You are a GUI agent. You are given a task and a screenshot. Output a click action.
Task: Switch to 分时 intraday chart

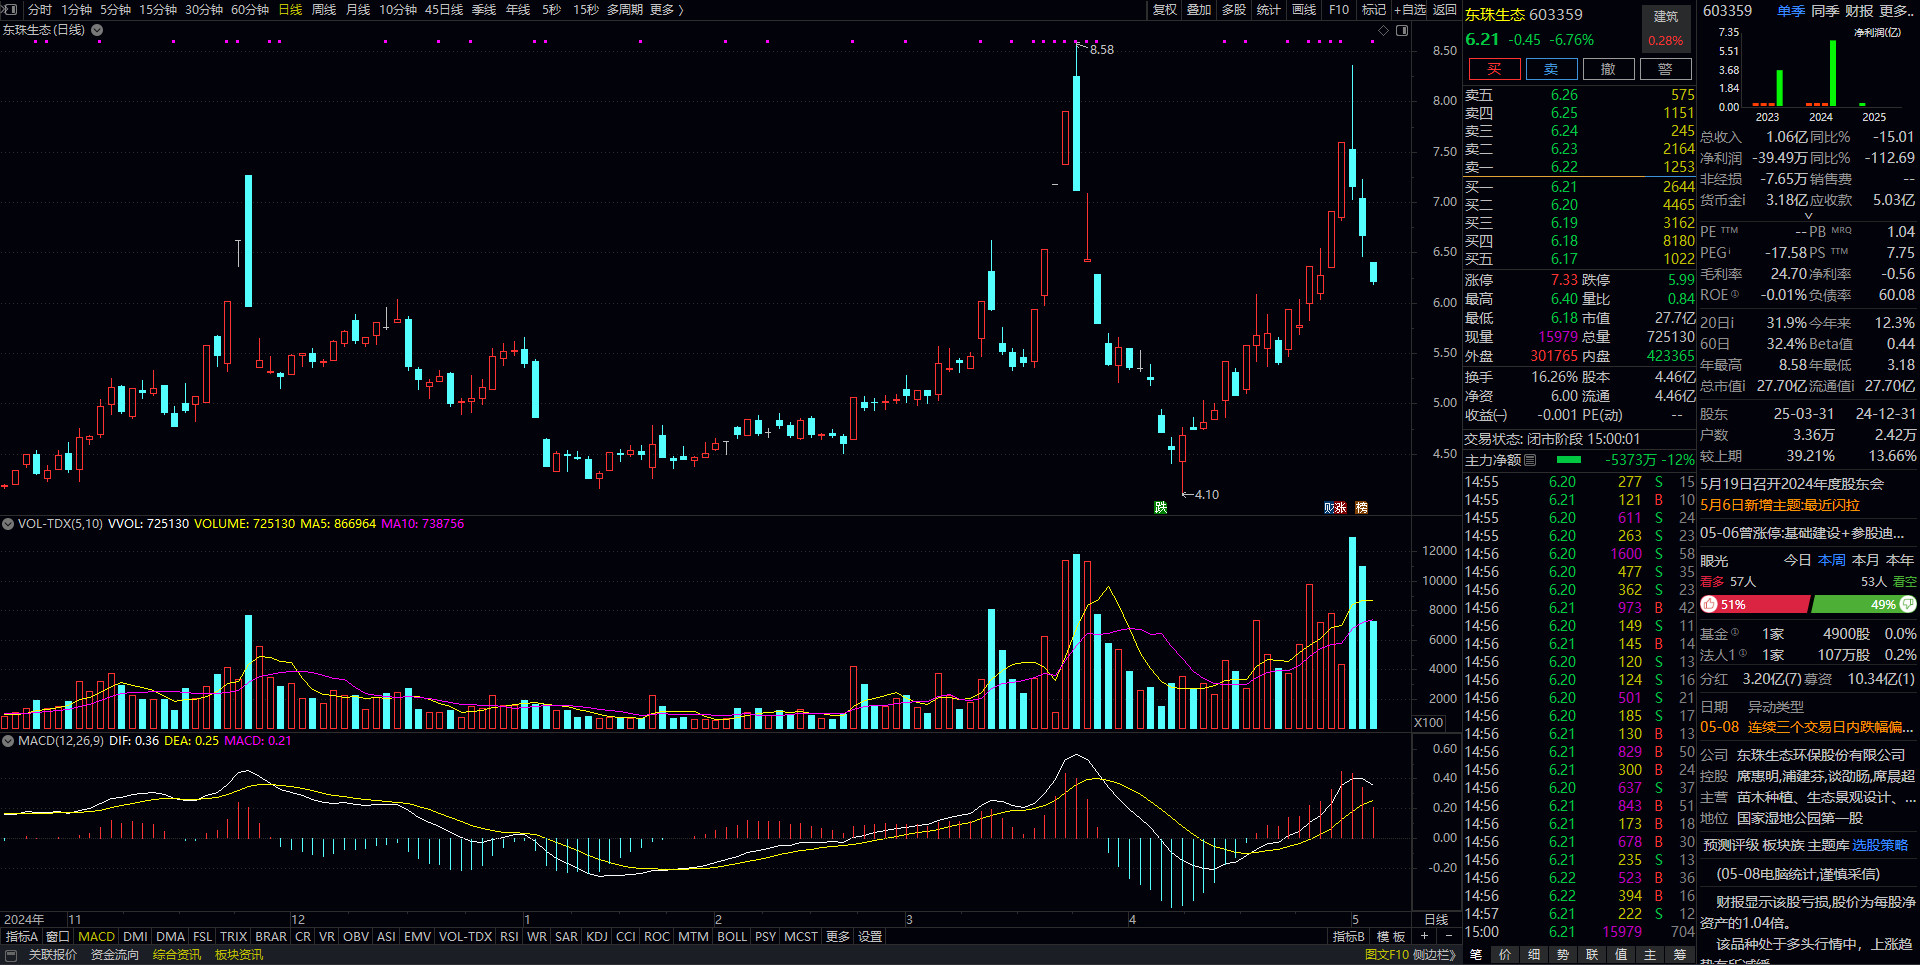click(40, 9)
